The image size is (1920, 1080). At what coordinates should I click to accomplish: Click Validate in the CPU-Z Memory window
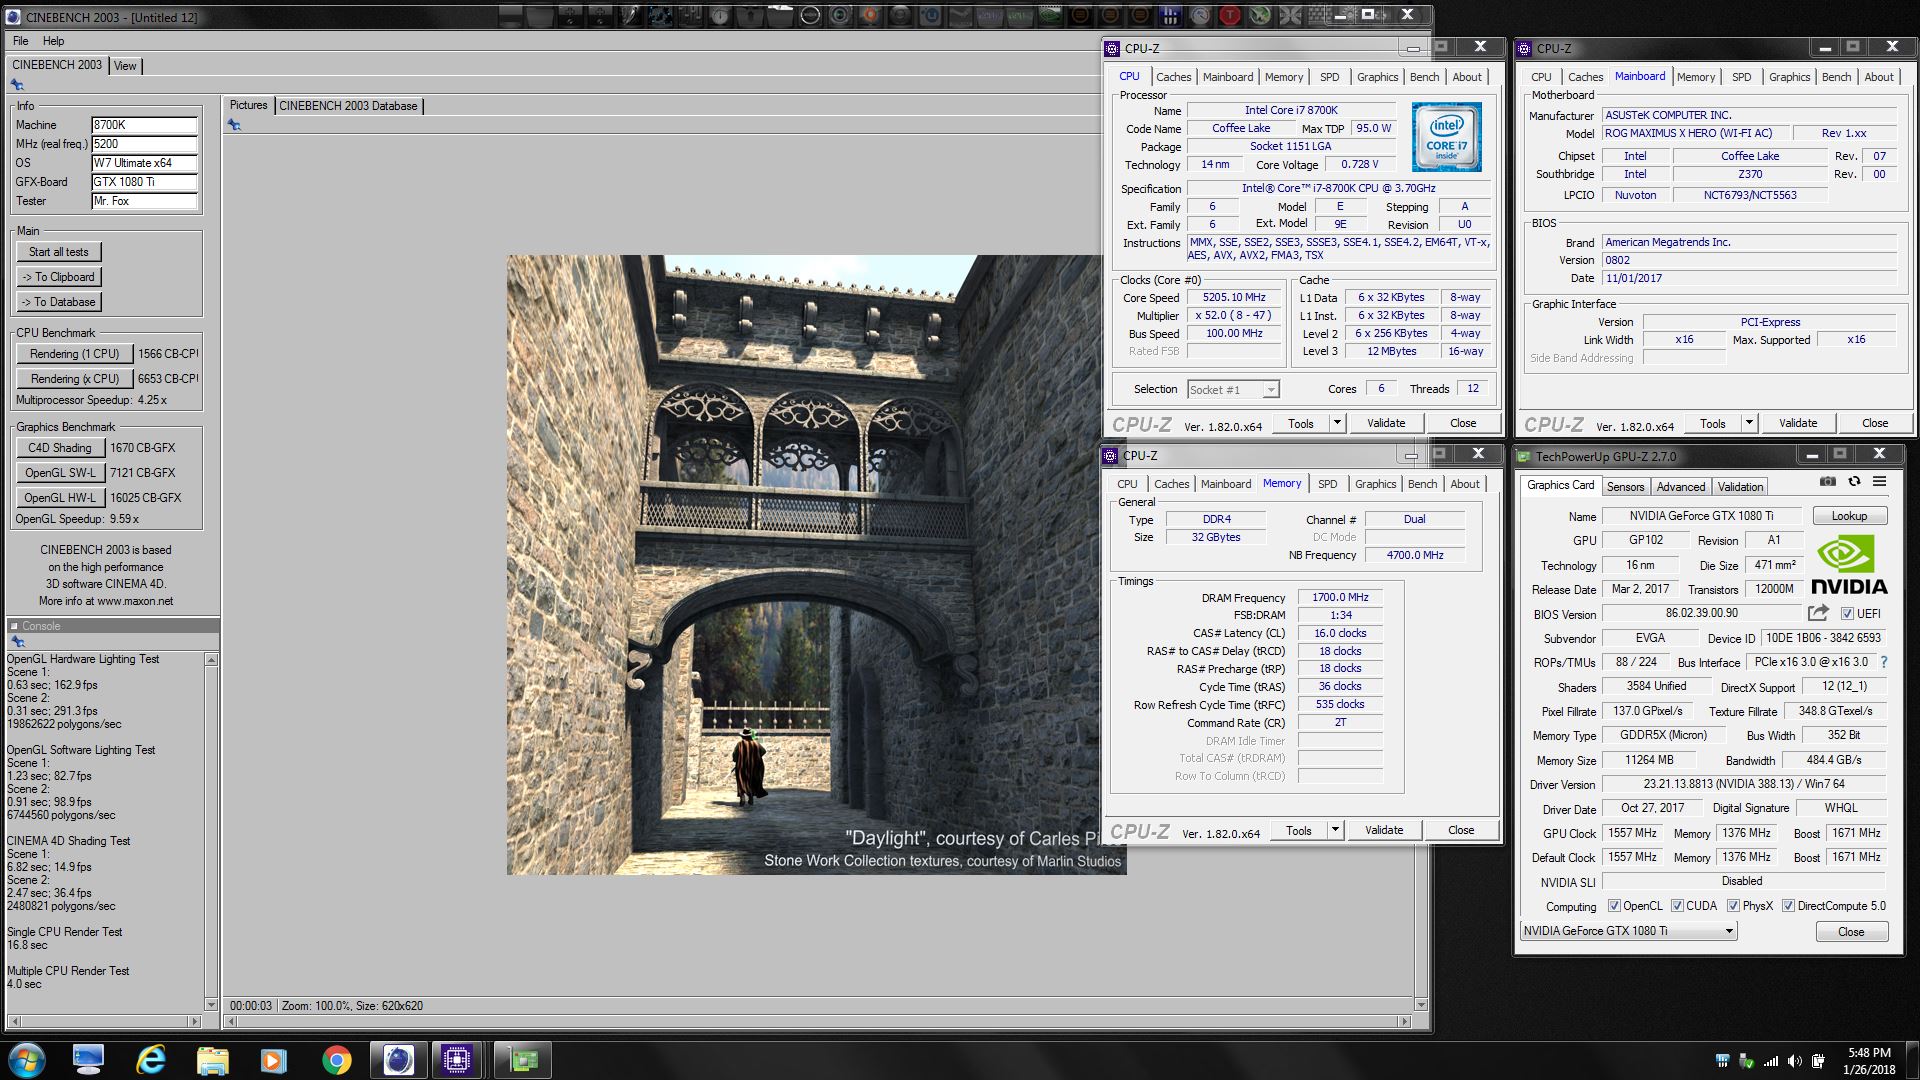coord(1384,830)
